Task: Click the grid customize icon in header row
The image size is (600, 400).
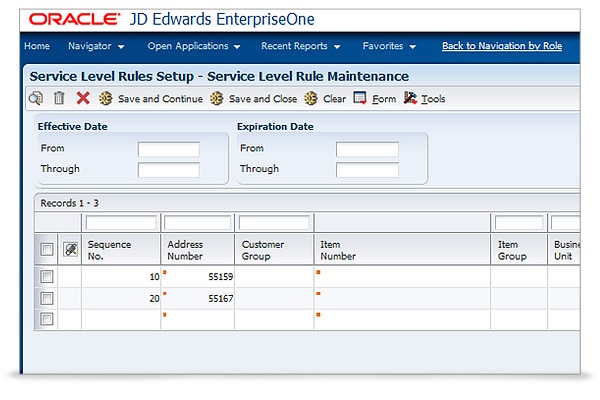Action: [70, 249]
